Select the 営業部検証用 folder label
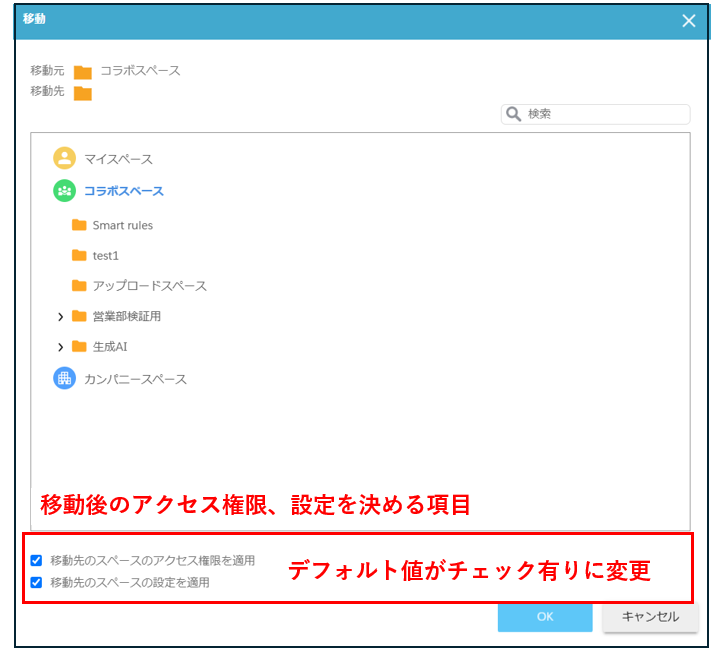Screen dimensions: 715x650 point(127,316)
